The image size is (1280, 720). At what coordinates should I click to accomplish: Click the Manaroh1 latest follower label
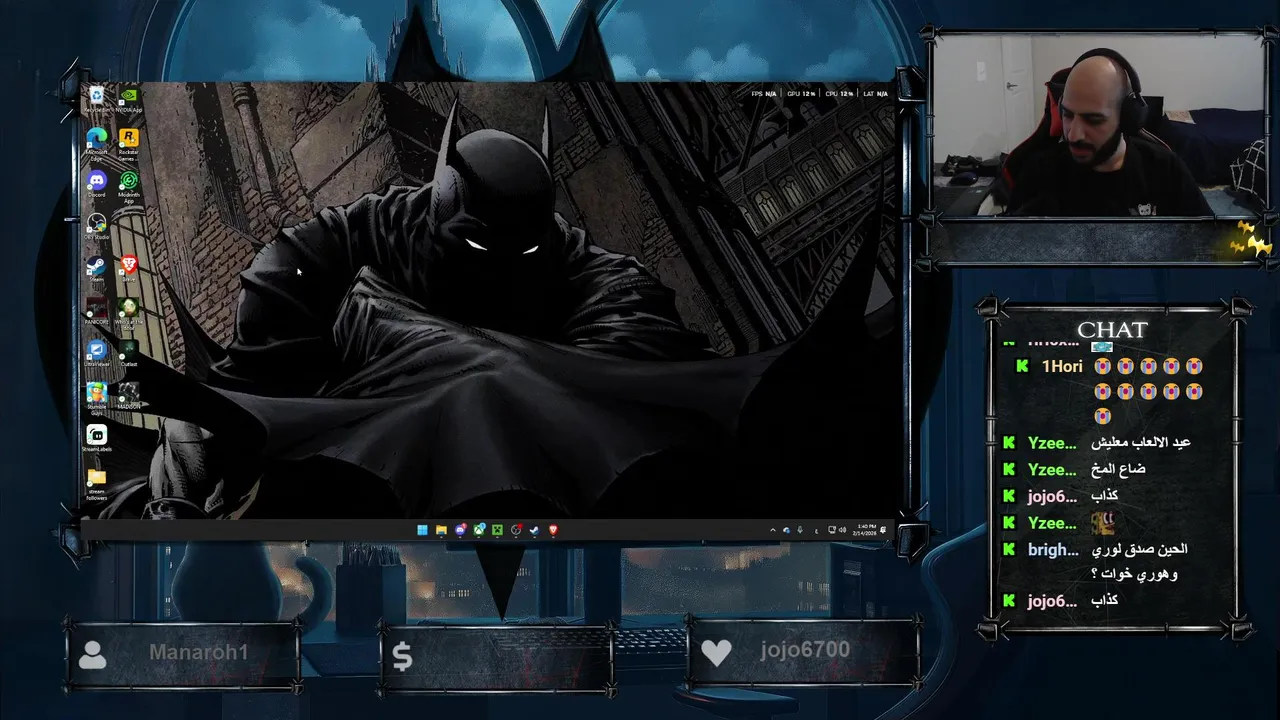[x=198, y=652]
